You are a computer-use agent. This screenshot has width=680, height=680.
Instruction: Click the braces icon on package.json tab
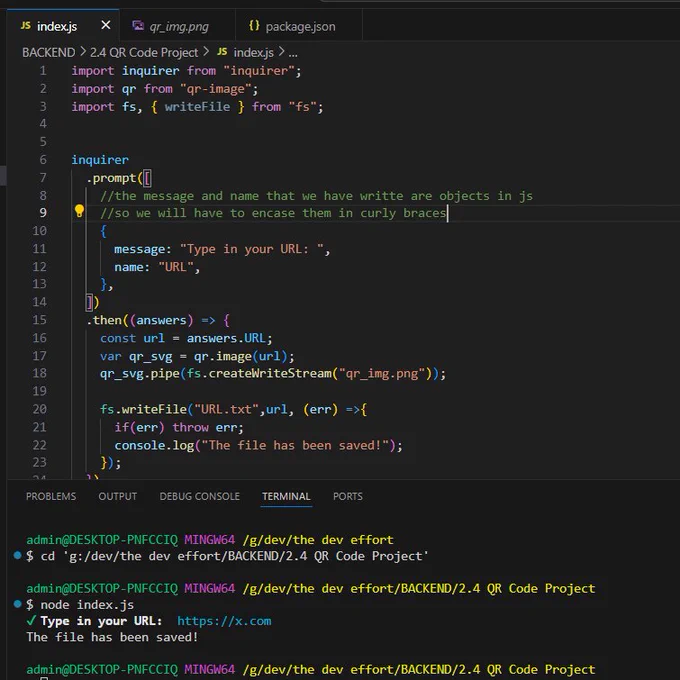(x=254, y=26)
